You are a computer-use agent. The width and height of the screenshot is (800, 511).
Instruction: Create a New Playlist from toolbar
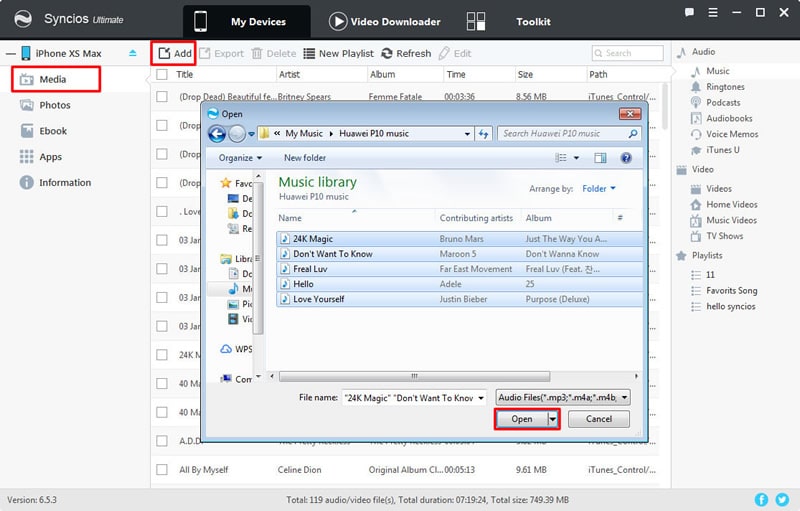(338, 53)
